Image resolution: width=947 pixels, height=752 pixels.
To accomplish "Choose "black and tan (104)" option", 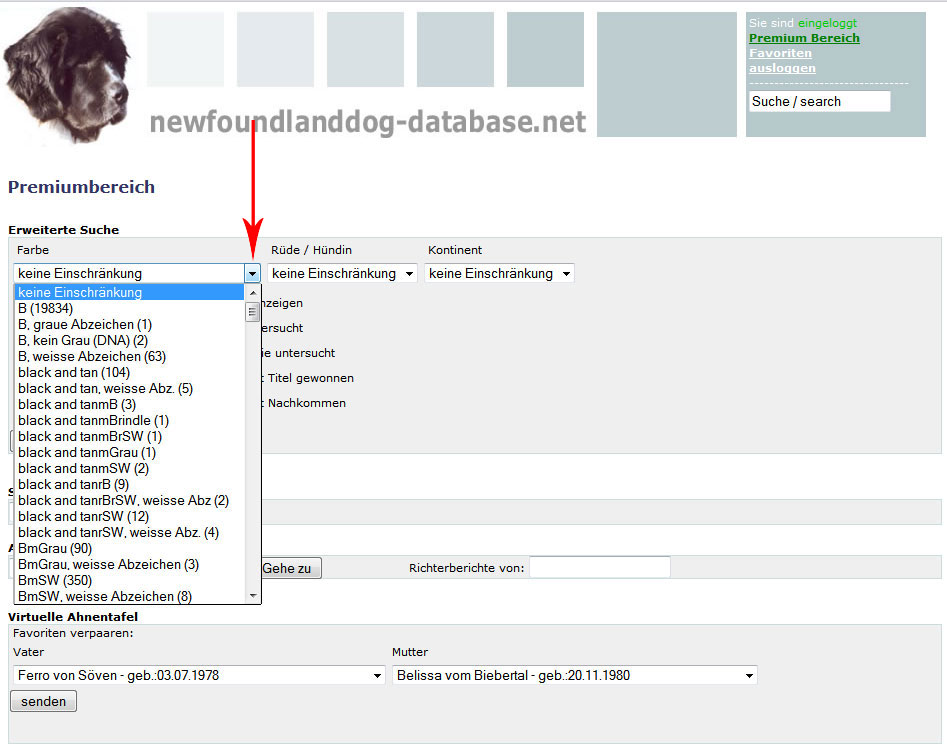I will click(x=74, y=373).
